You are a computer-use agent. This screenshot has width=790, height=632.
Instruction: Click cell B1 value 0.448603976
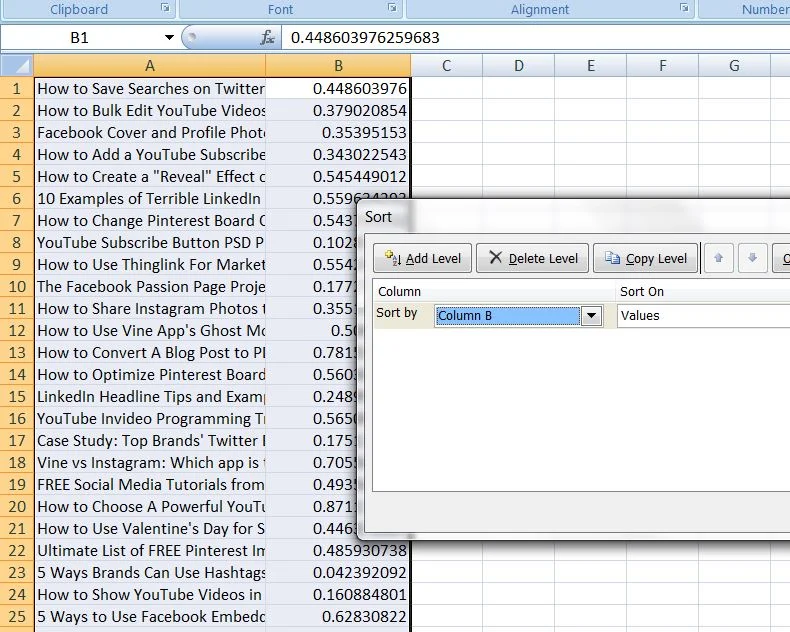(338, 89)
